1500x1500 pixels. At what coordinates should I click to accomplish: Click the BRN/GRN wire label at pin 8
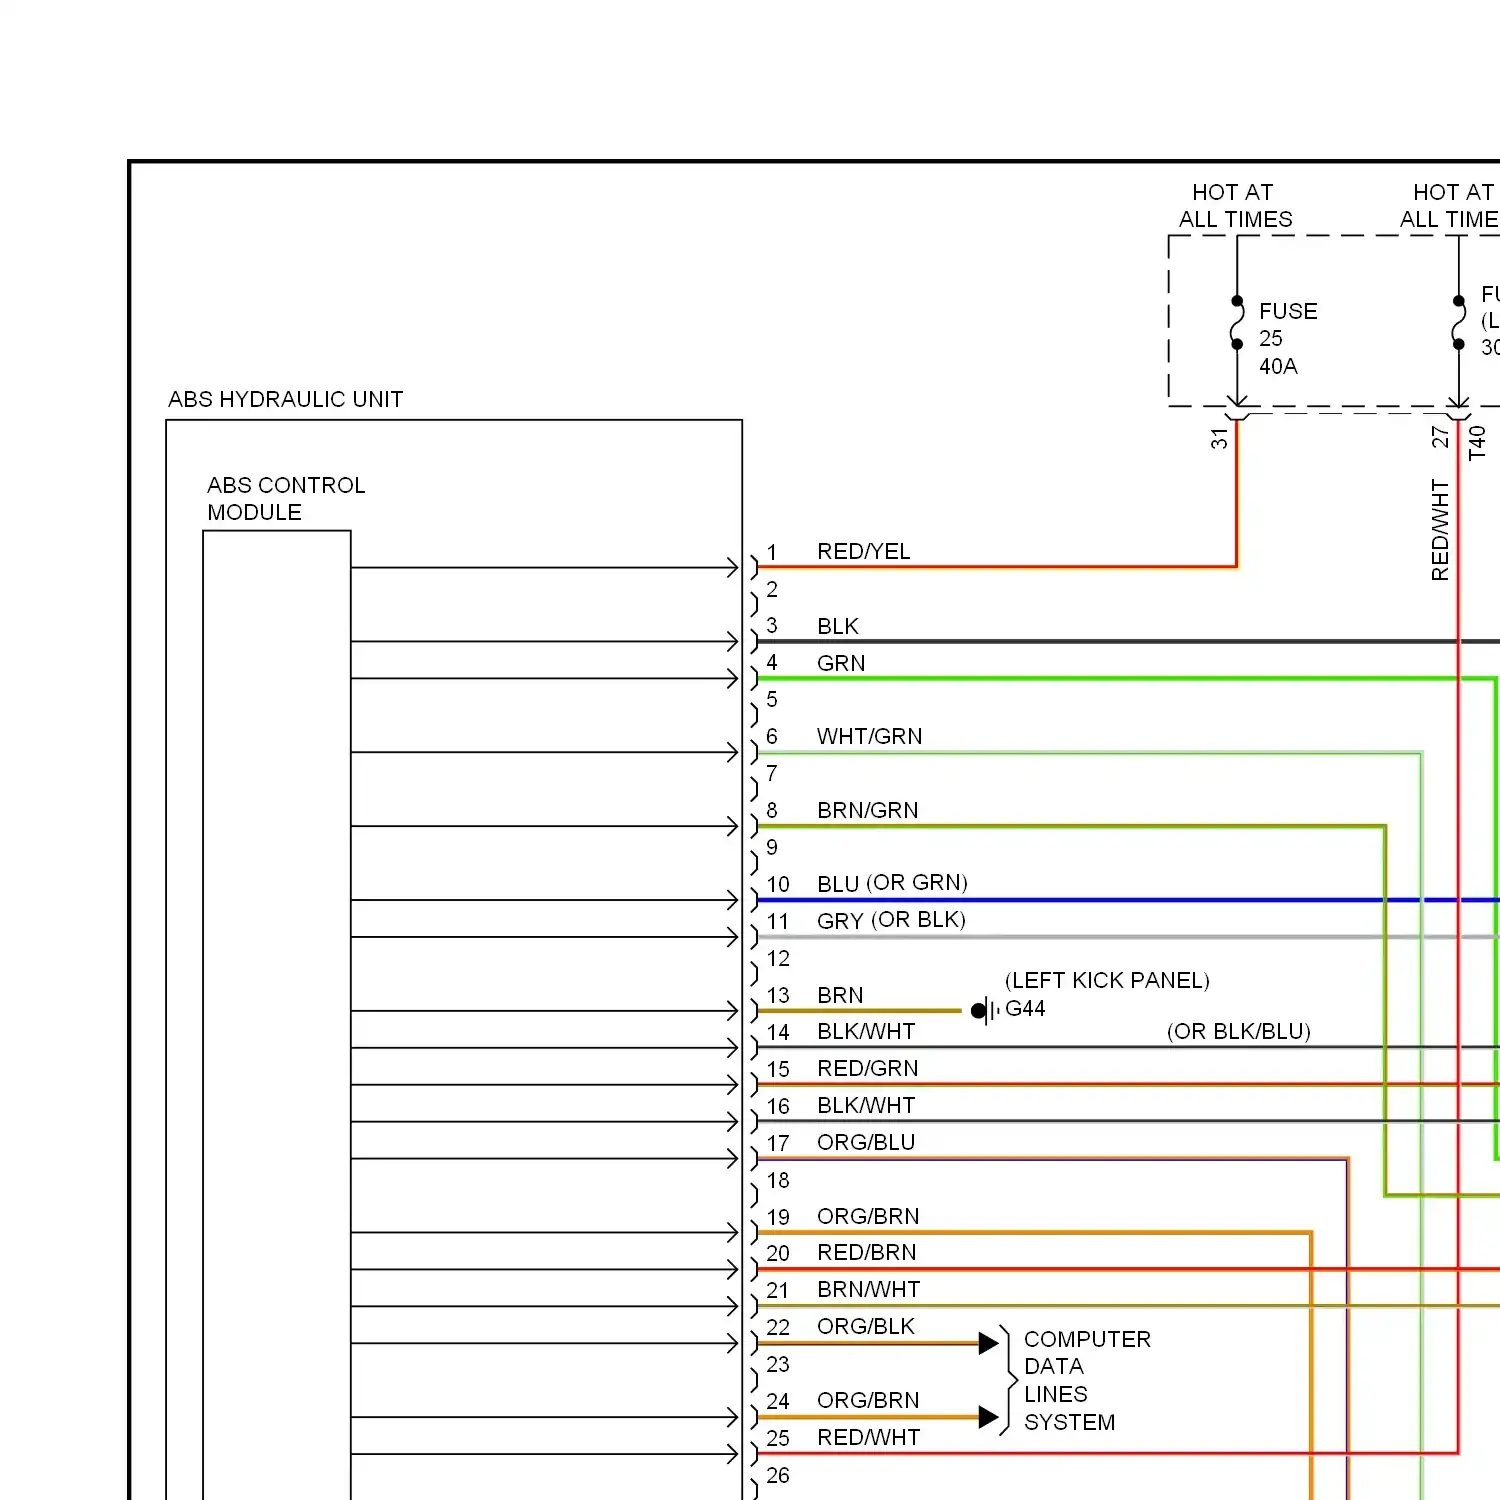(x=867, y=811)
